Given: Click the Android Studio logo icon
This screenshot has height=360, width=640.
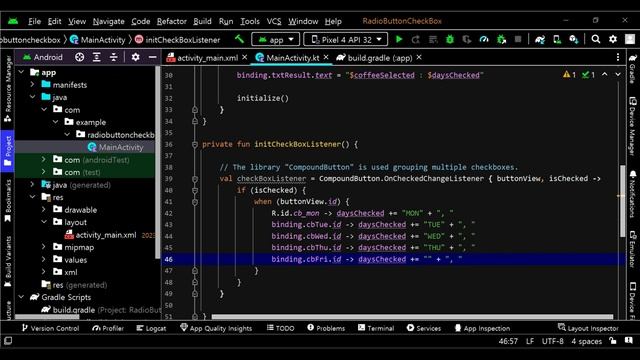Looking at the screenshot, I should click(13, 21).
